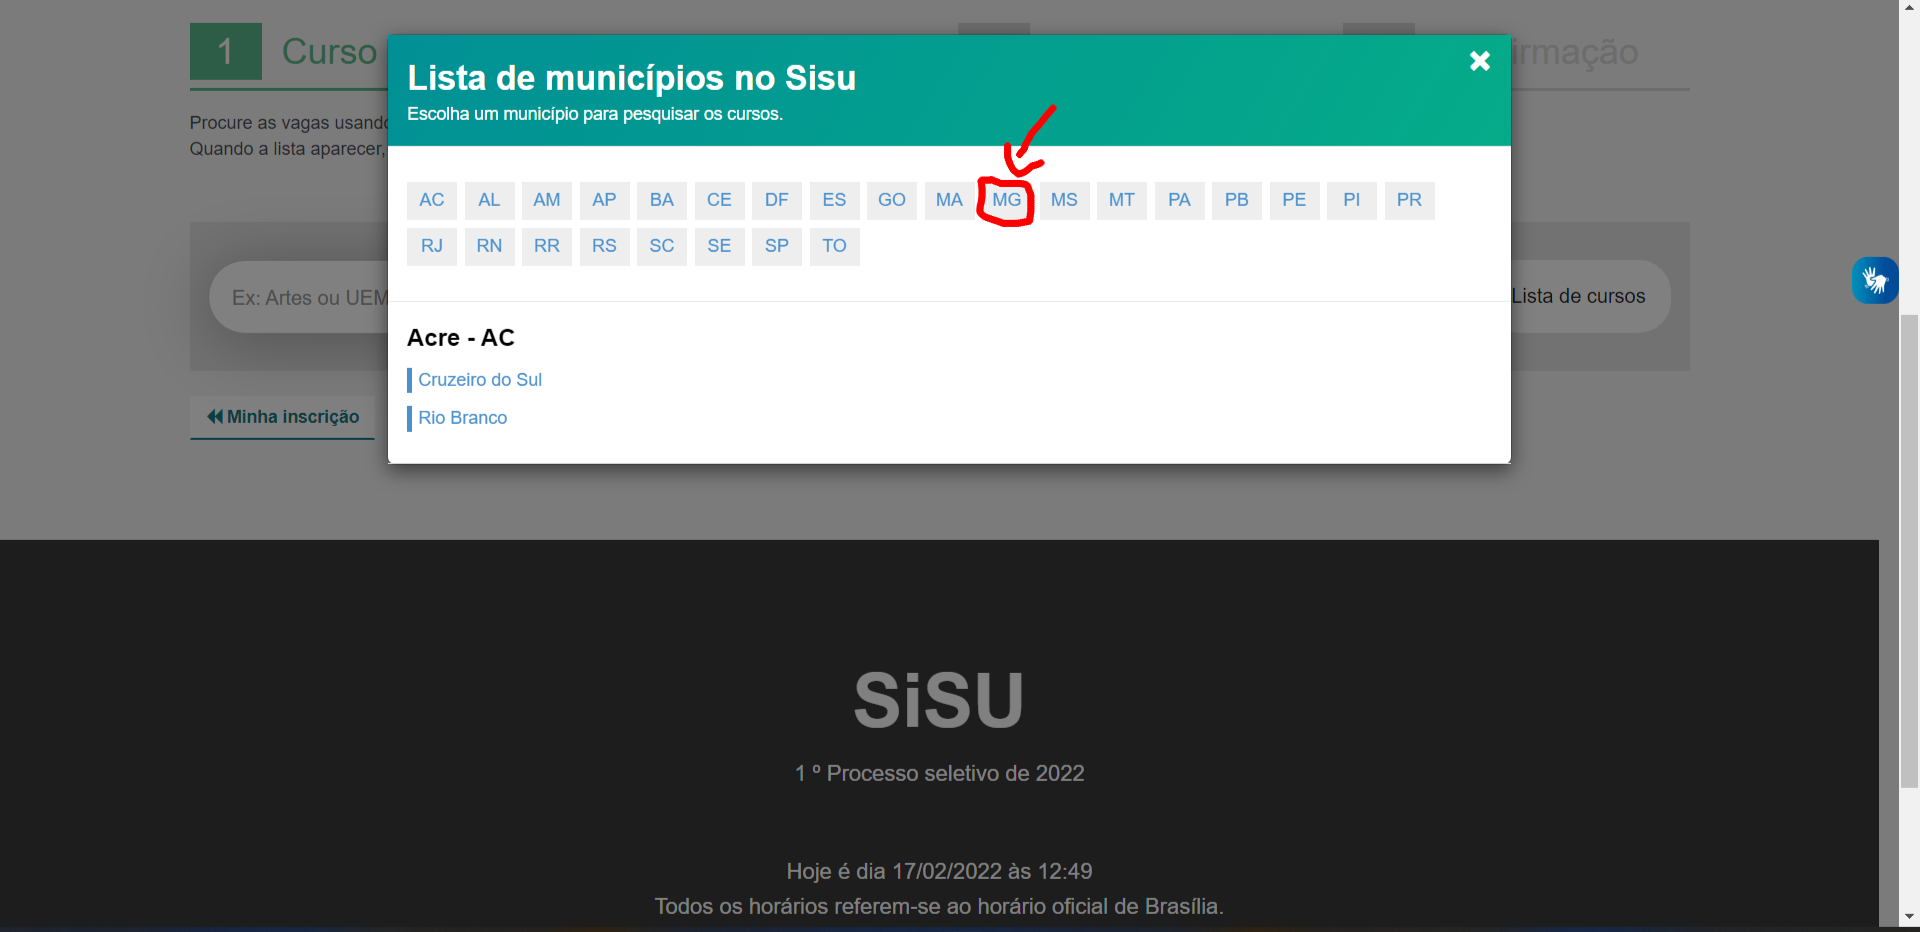Pick the BA state button
This screenshot has height=932, width=1920.
coord(661,200)
